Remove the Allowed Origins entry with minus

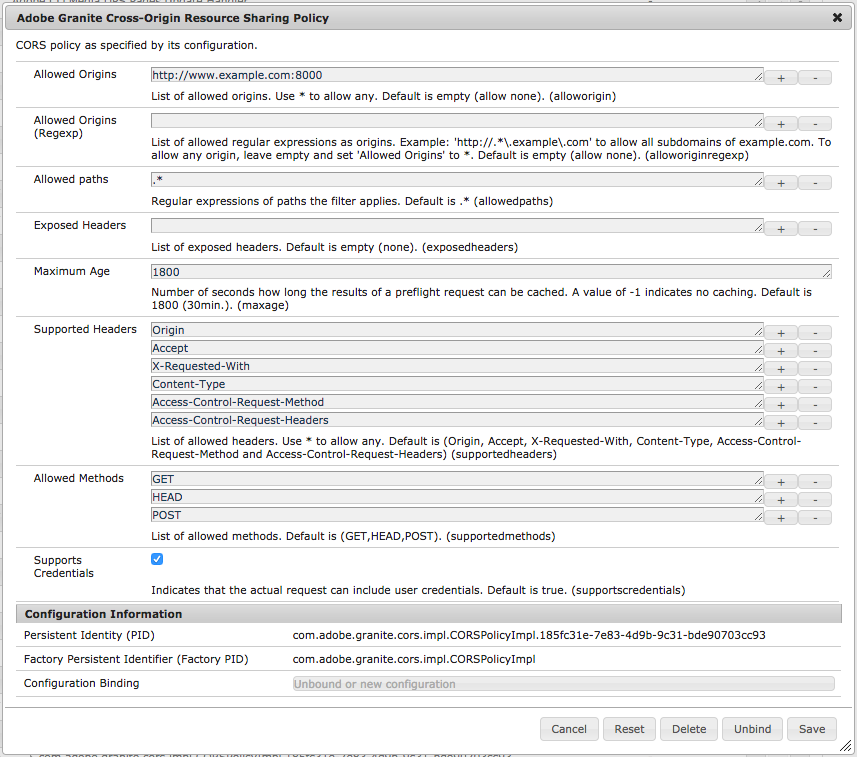[815, 78]
